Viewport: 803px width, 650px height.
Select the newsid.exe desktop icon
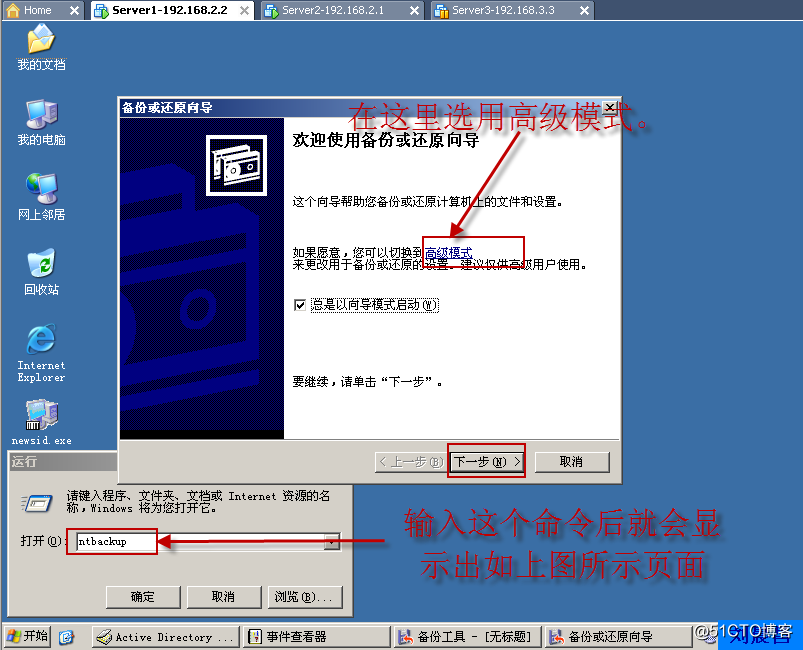tap(41, 422)
